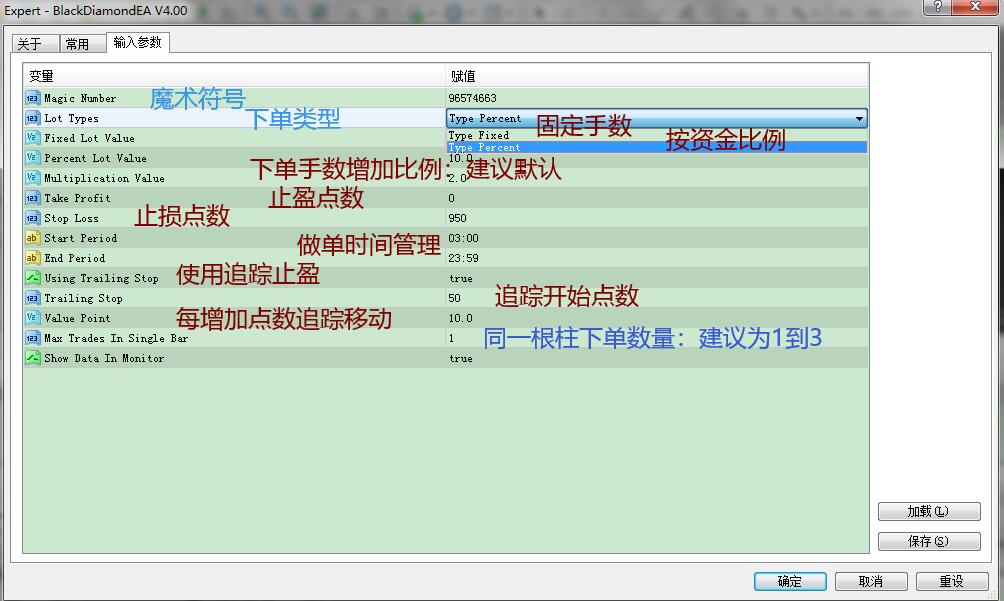Click the 123 icon beside Stop Loss

(31, 218)
